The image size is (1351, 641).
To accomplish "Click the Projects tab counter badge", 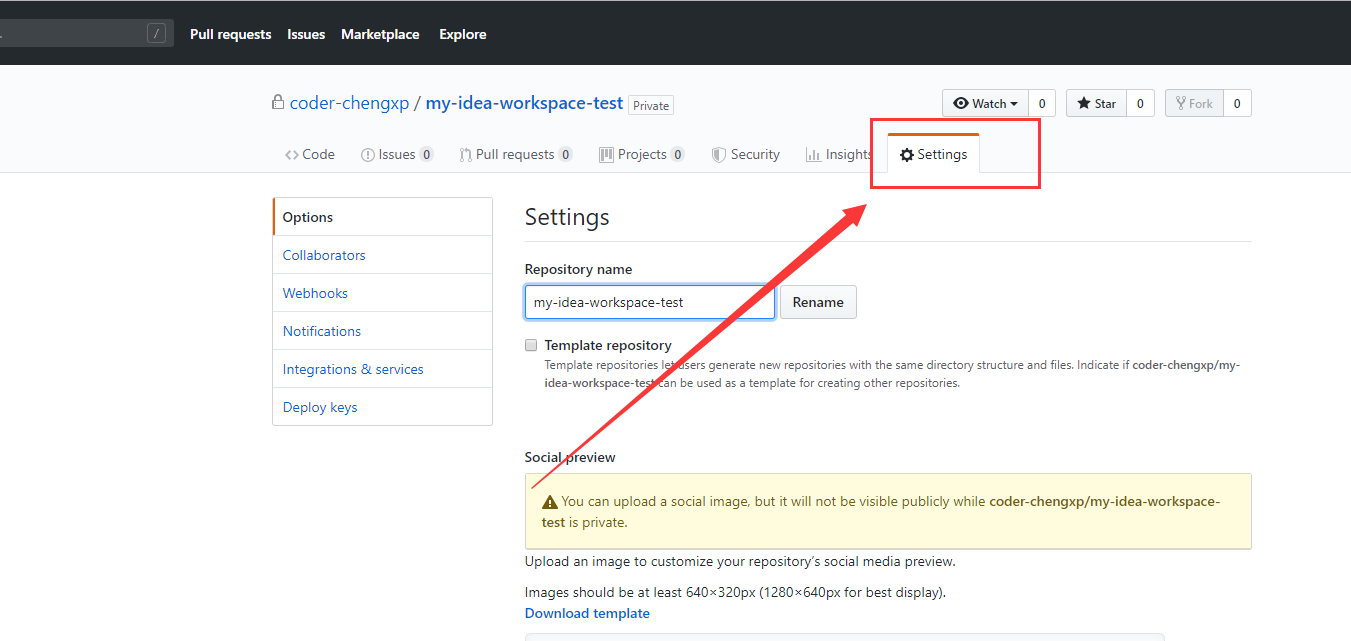I will [x=677, y=155].
